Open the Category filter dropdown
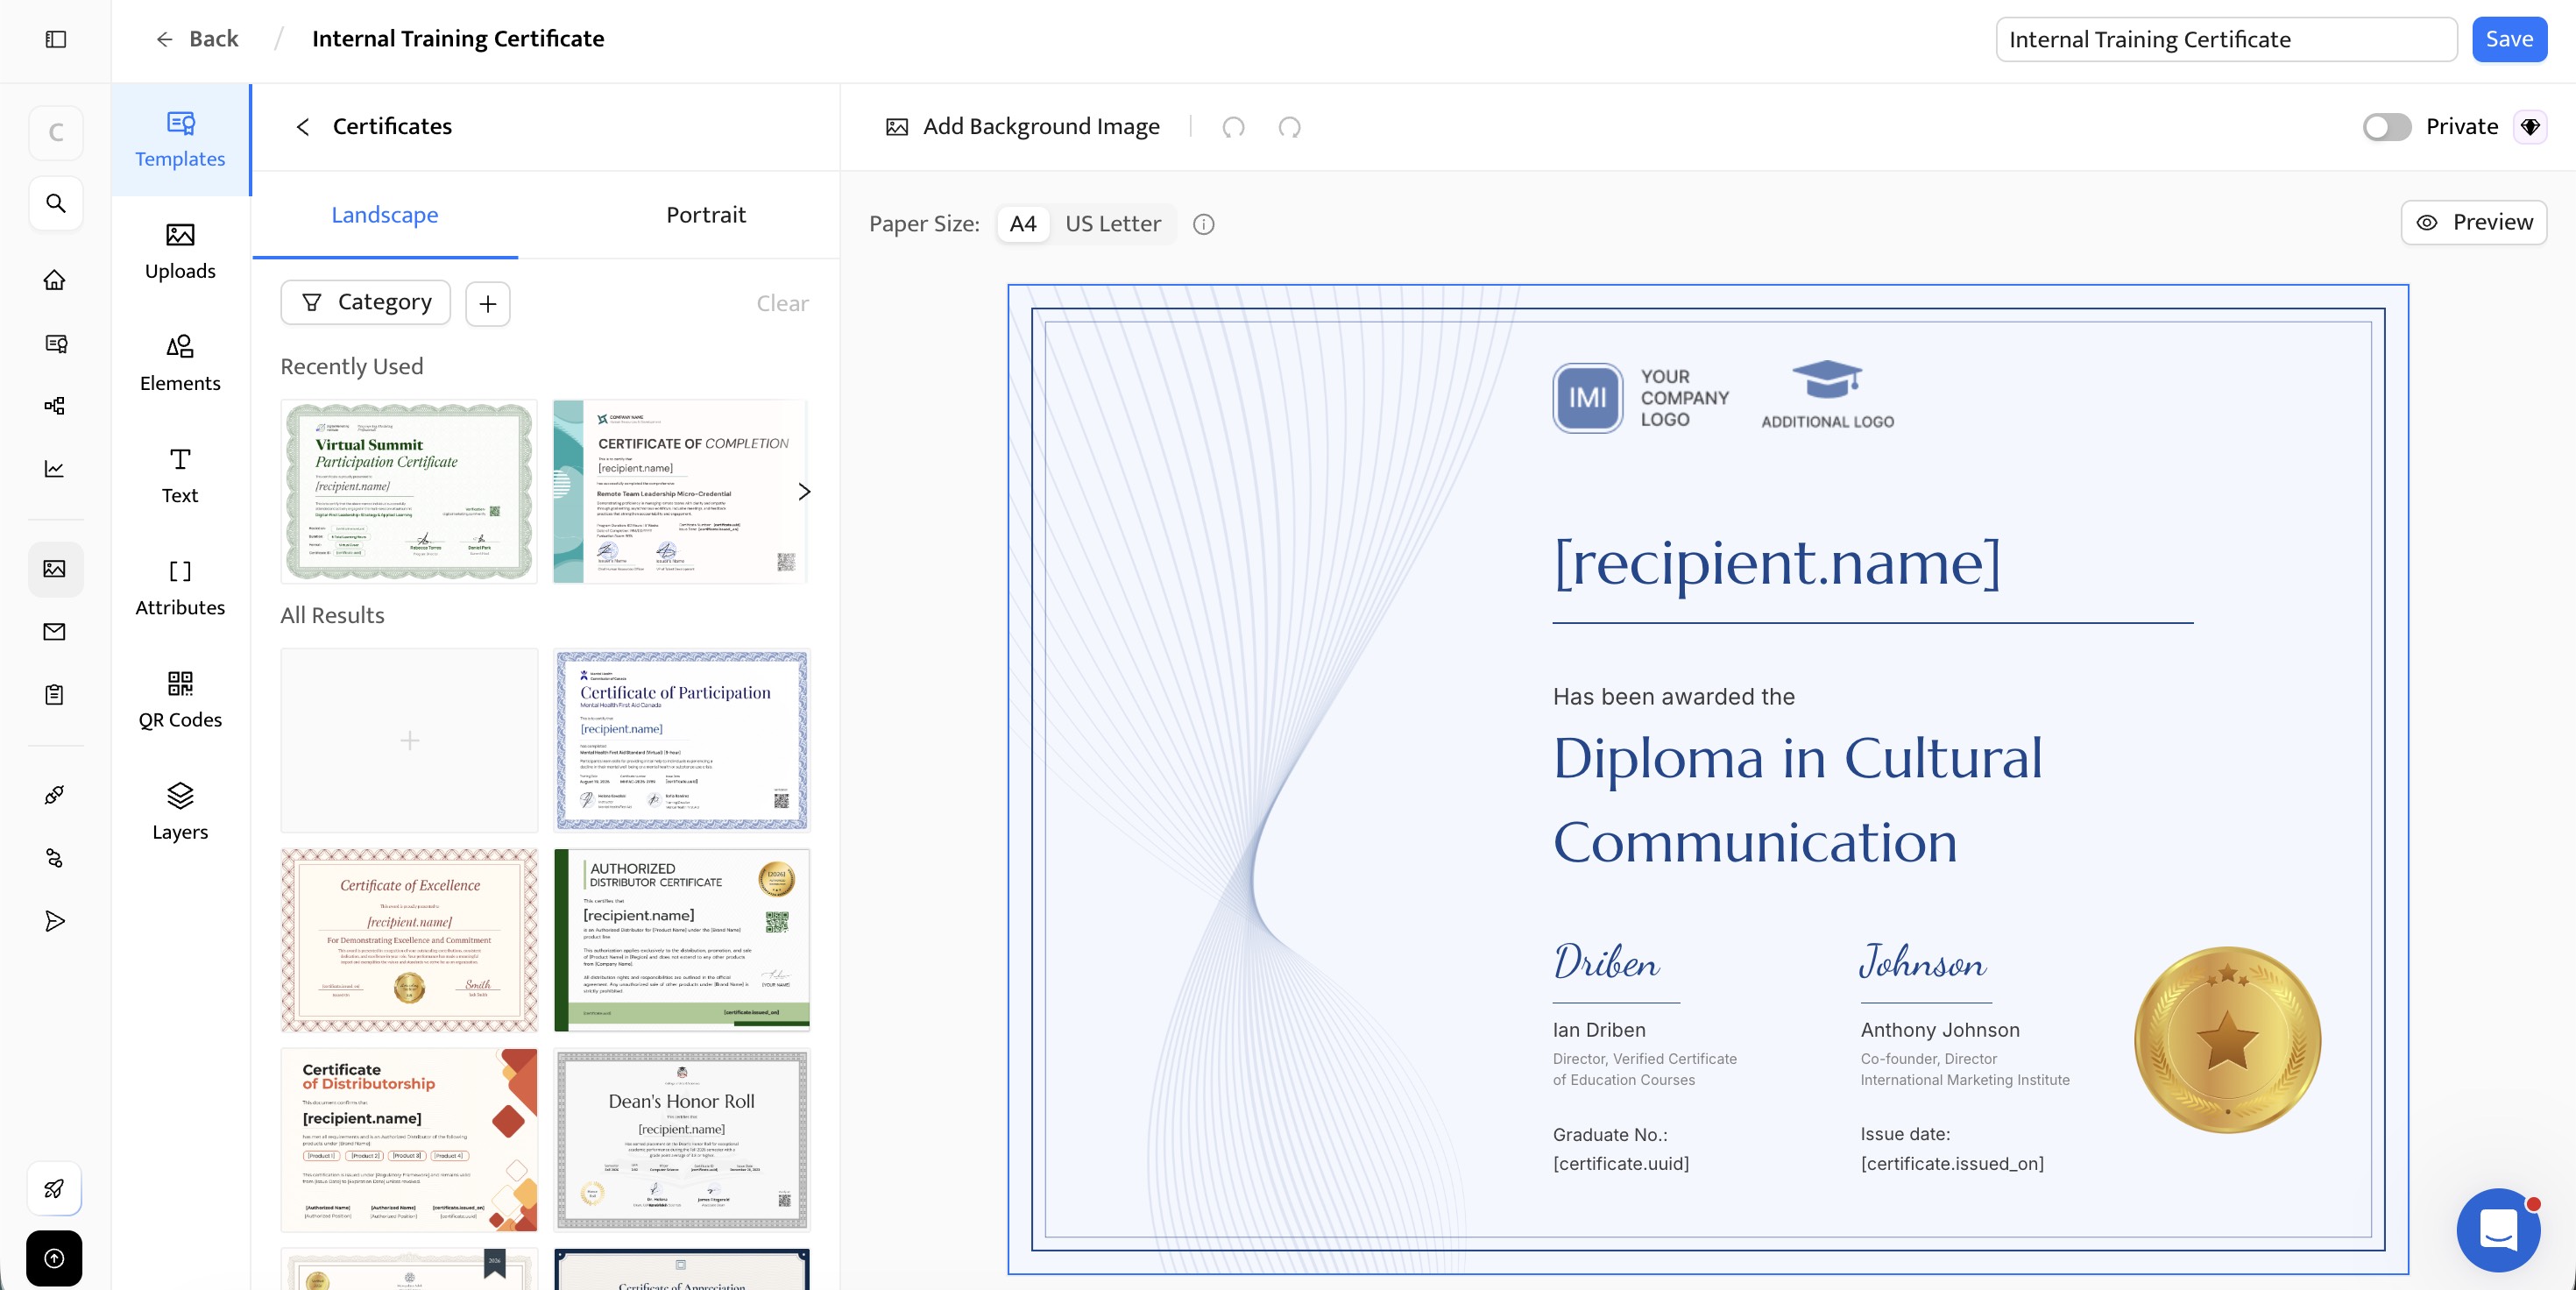The height and width of the screenshot is (1290, 2576). (366, 303)
